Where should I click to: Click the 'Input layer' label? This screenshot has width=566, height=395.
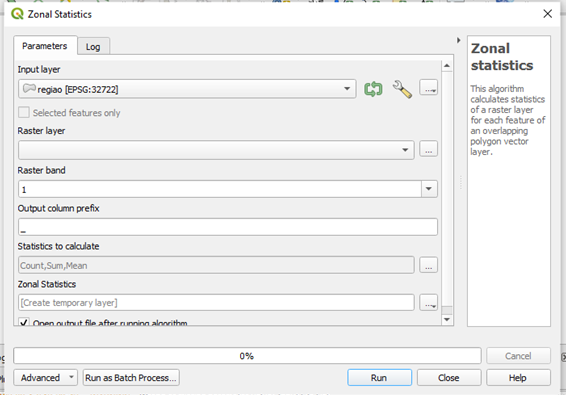(39, 69)
